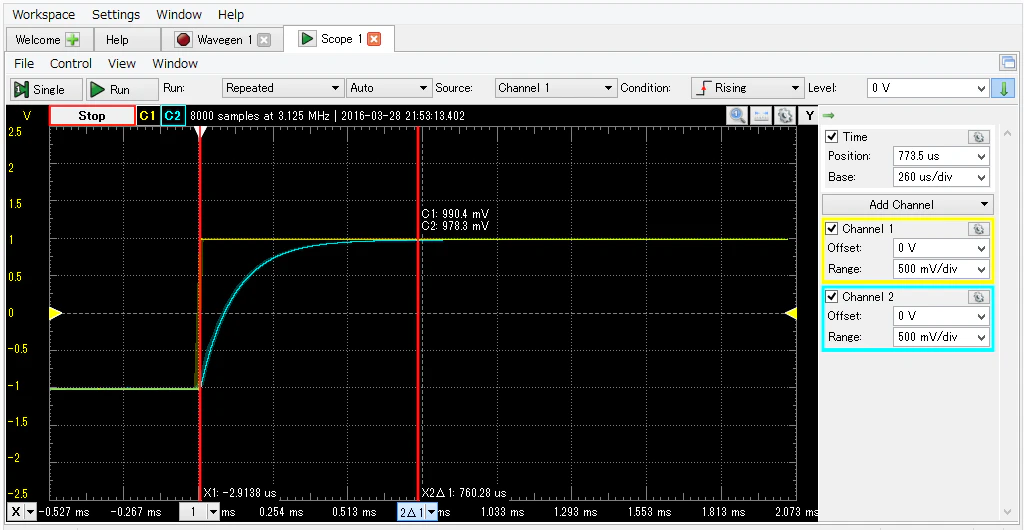Image resolution: width=1024 pixels, height=530 pixels.
Task: Open the Channel 1 settings gear icon
Action: (x=978, y=229)
